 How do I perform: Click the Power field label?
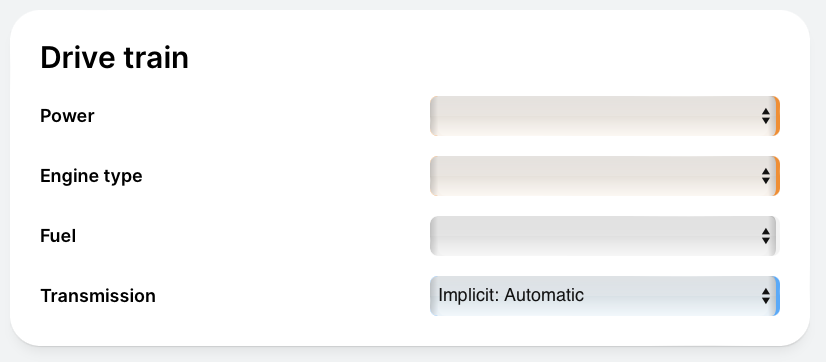tap(67, 116)
